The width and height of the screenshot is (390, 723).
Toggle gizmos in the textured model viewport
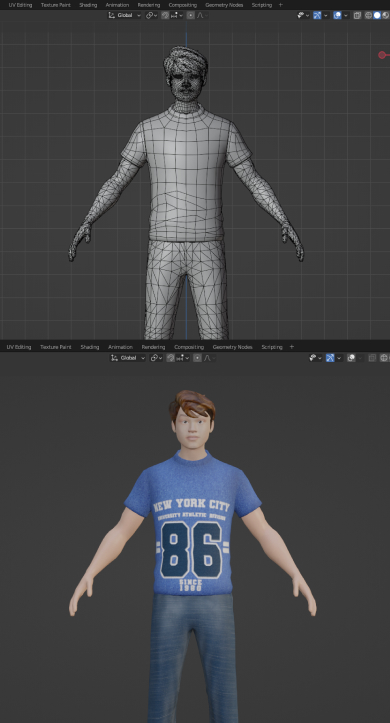coord(330,358)
